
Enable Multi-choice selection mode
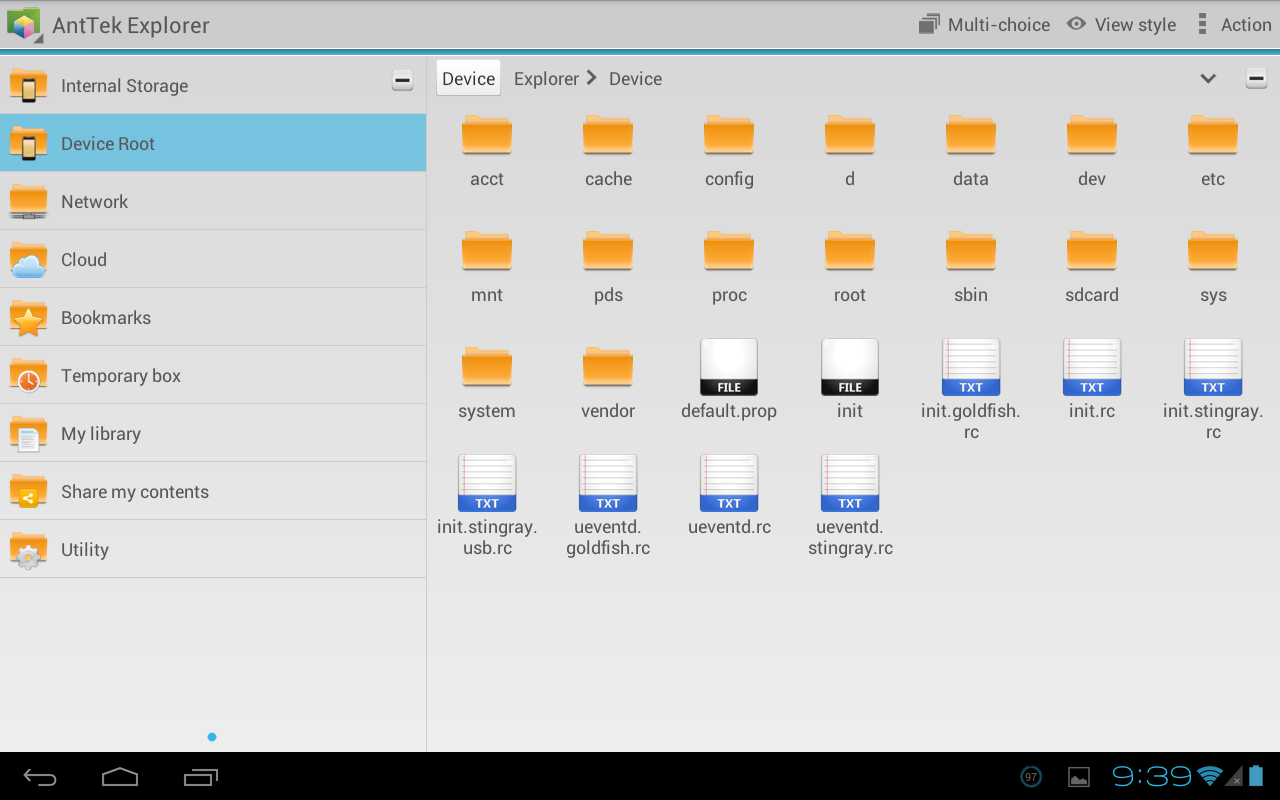point(984,24)
